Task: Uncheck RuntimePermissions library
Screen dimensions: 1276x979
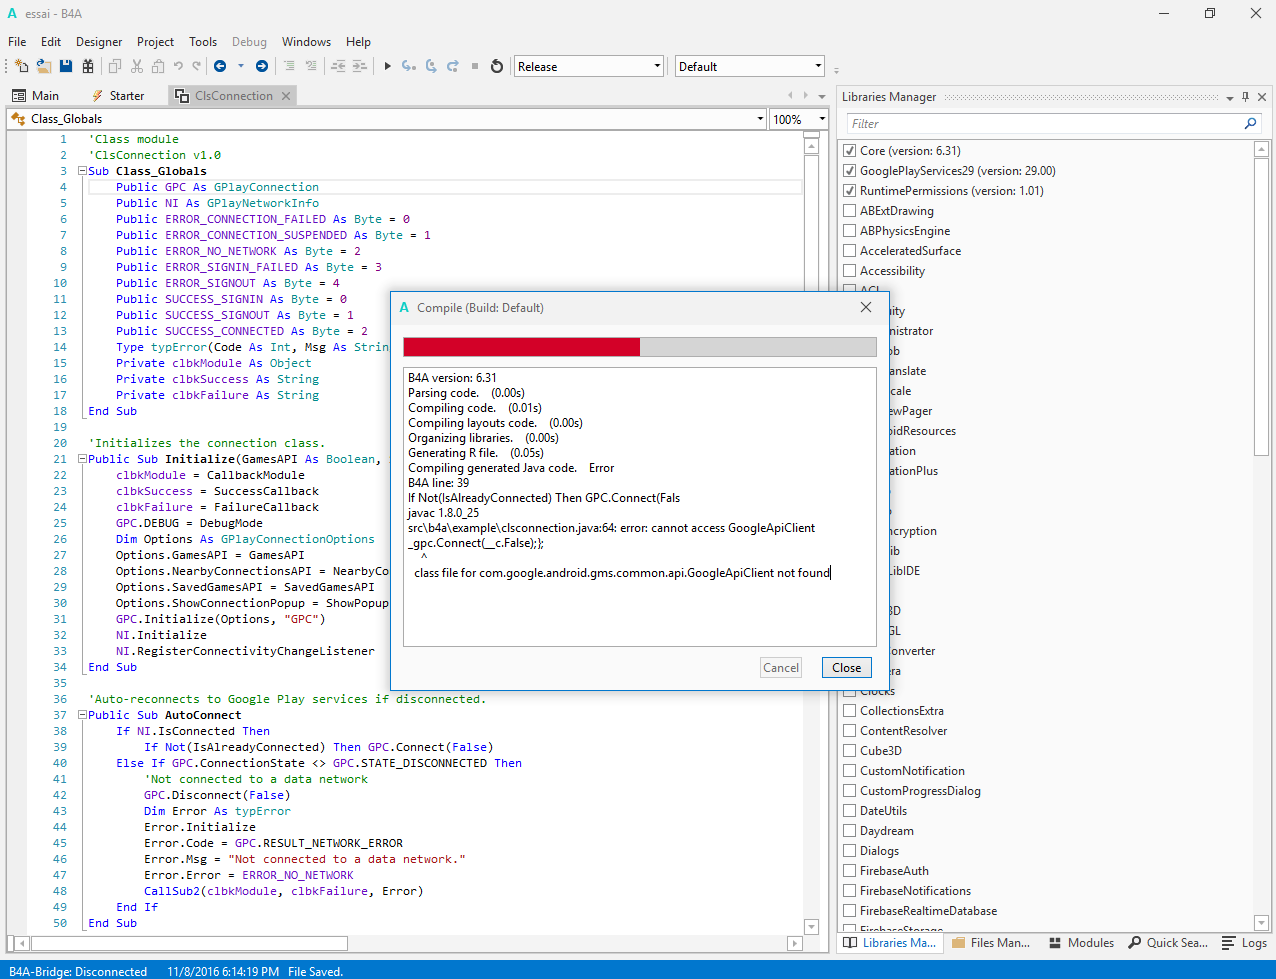Action: (850, 191)
